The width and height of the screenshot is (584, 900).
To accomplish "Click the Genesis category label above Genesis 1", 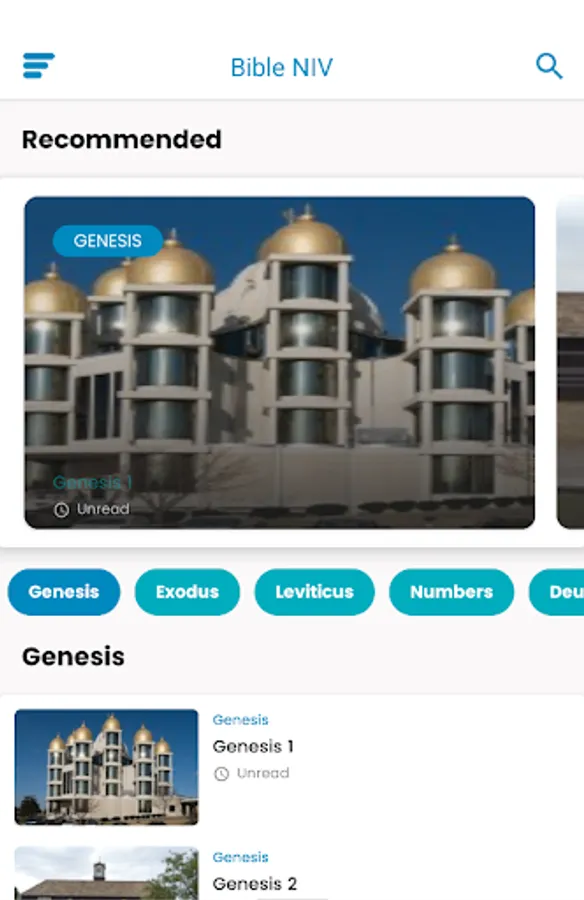I will click(240, 720).
